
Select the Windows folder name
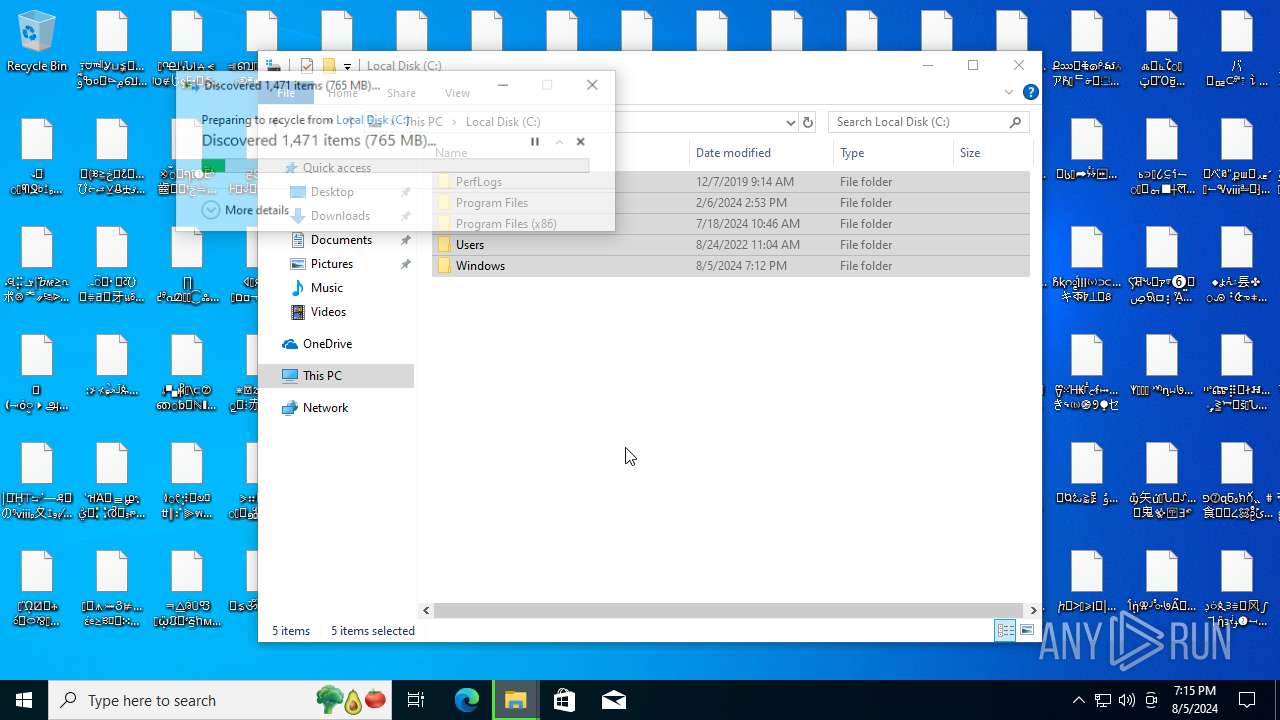pos(480,266)
